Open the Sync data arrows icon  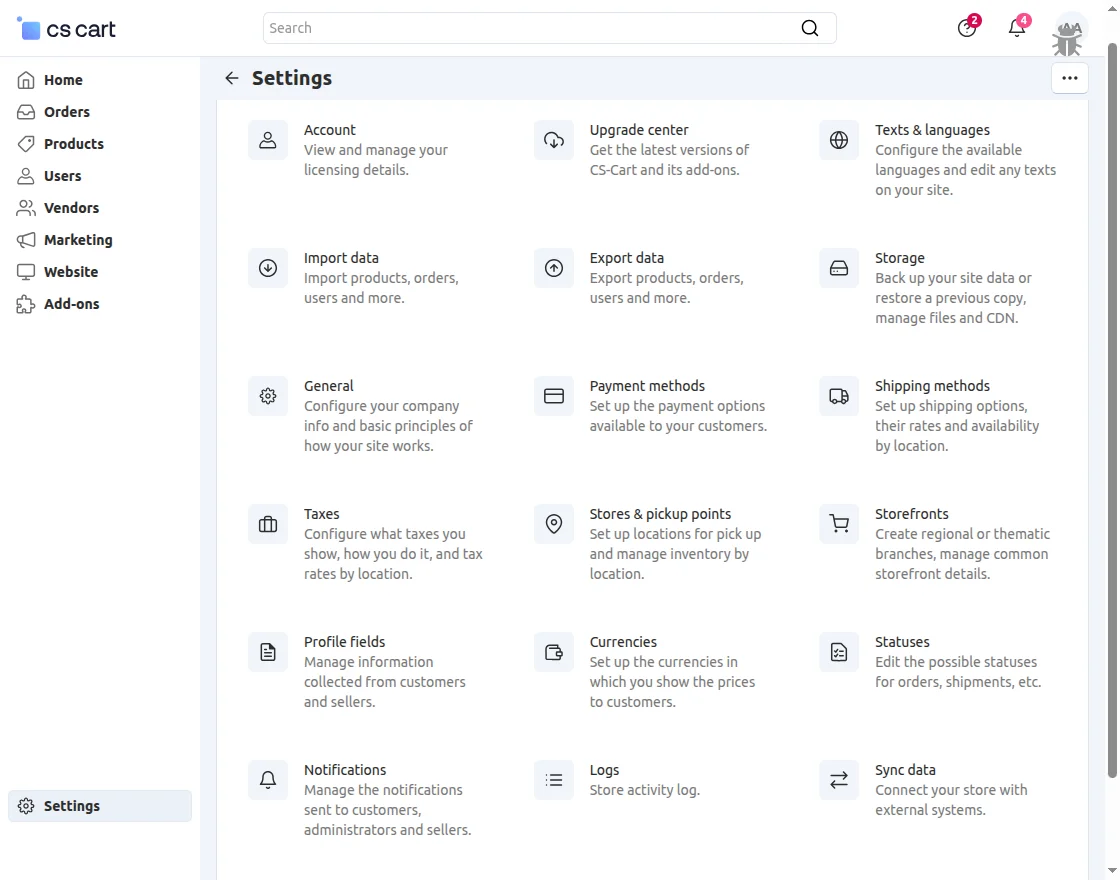[x=839, y=780]
